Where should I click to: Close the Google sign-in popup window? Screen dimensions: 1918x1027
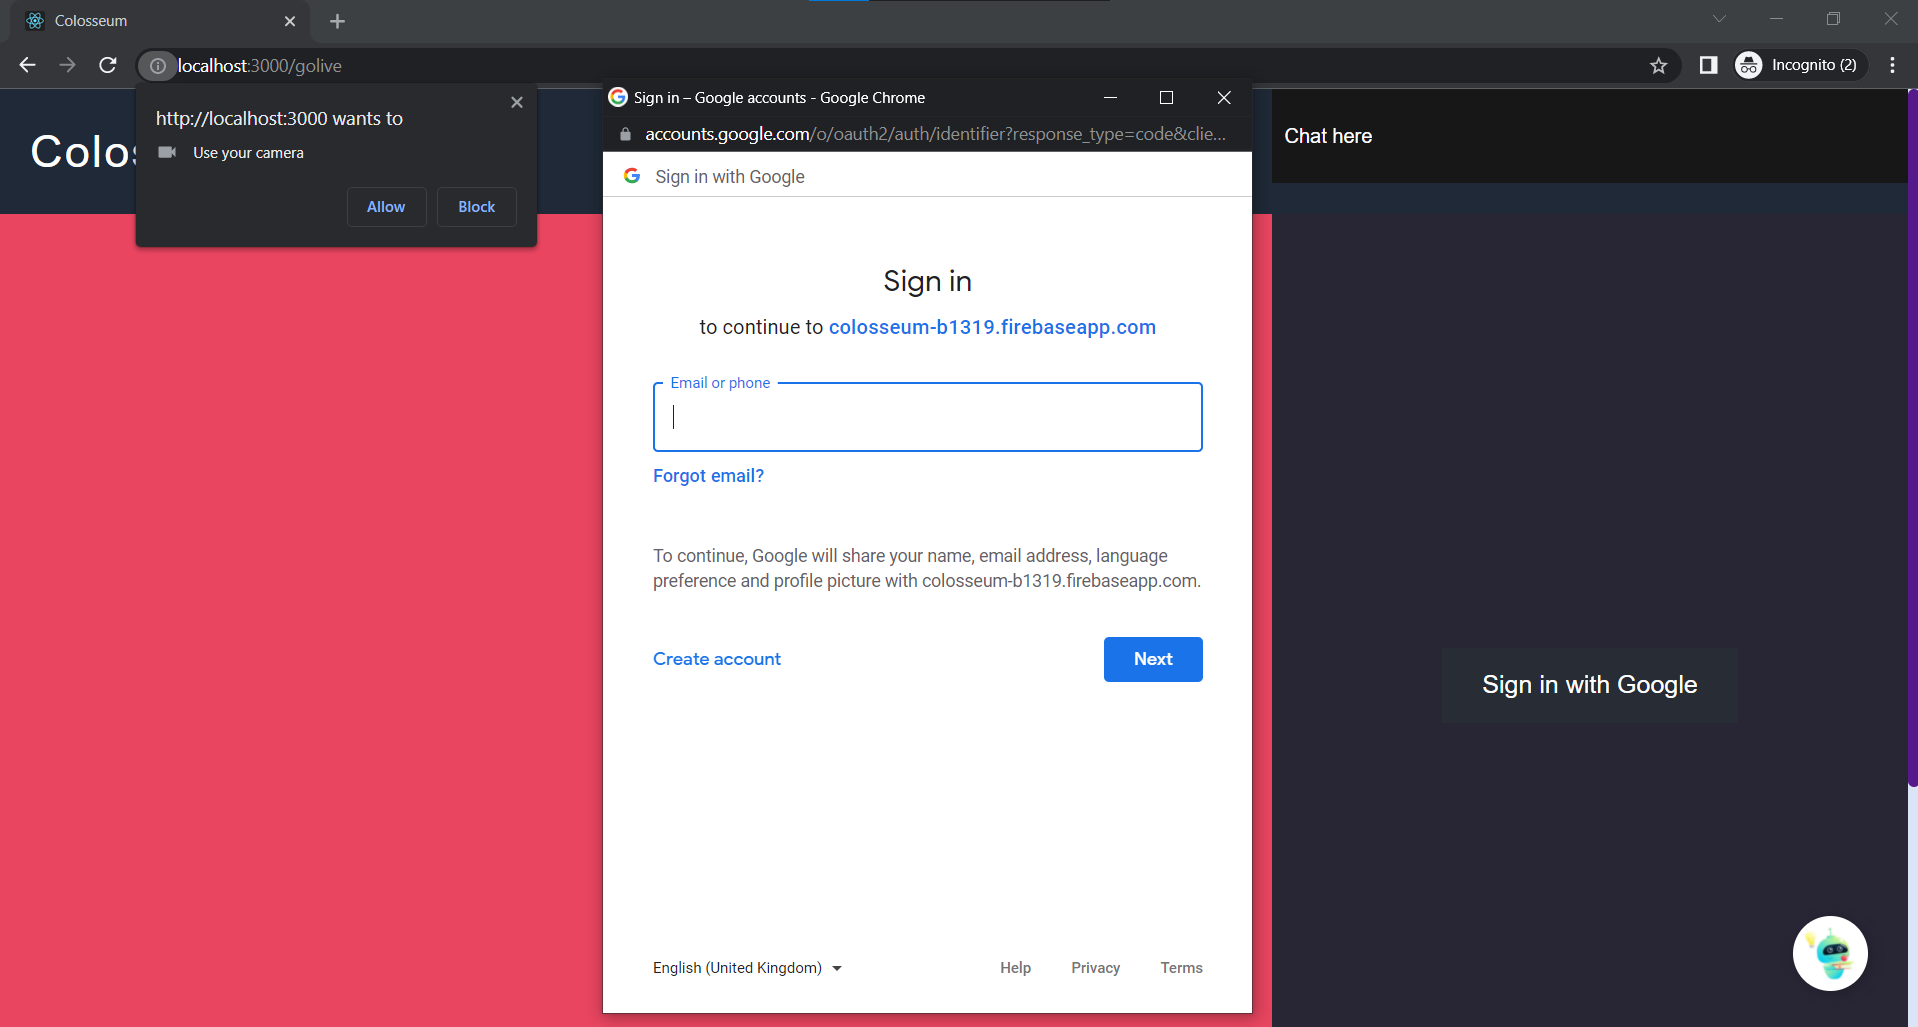point(1224,97)
